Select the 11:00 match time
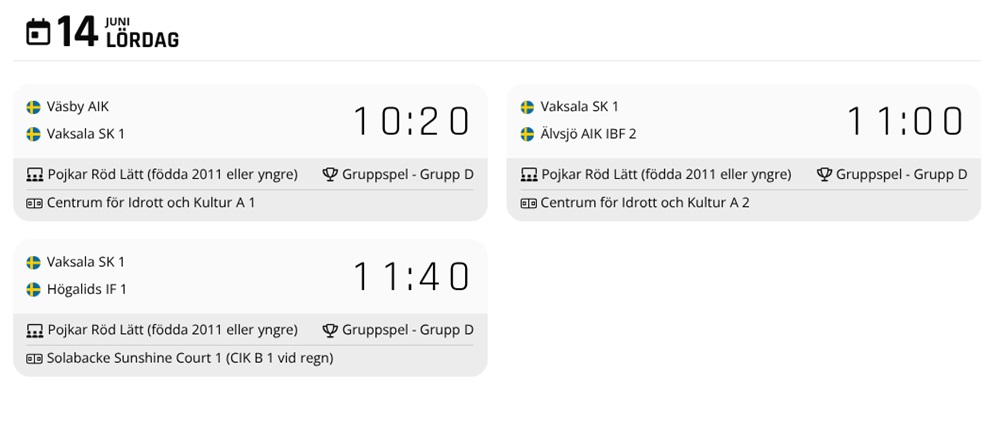Image resolution: width=1000 pixels, height=421 pixels. [x=905, y=121]
